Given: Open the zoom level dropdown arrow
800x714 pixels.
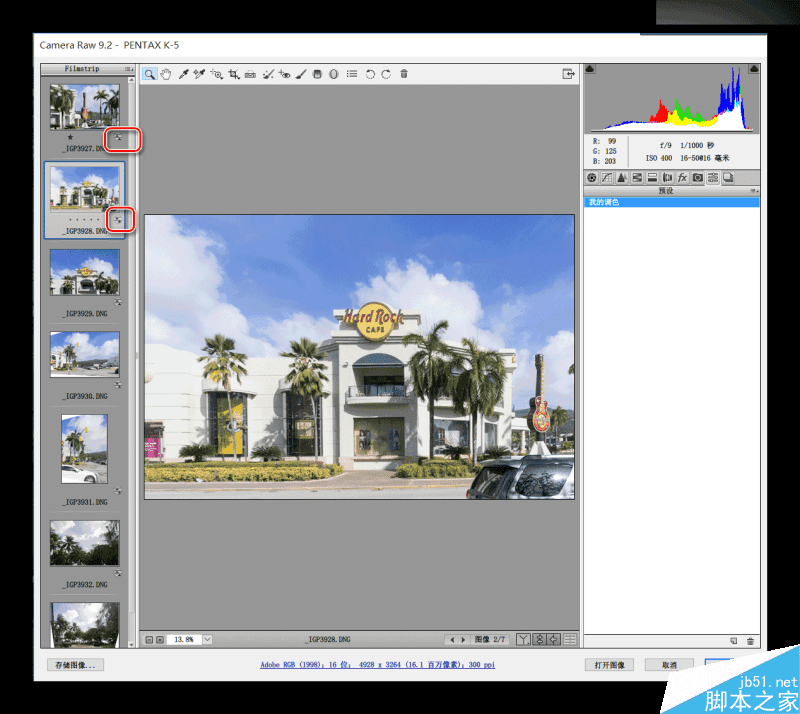Looking at the screenshot, I should click(207, 639).
